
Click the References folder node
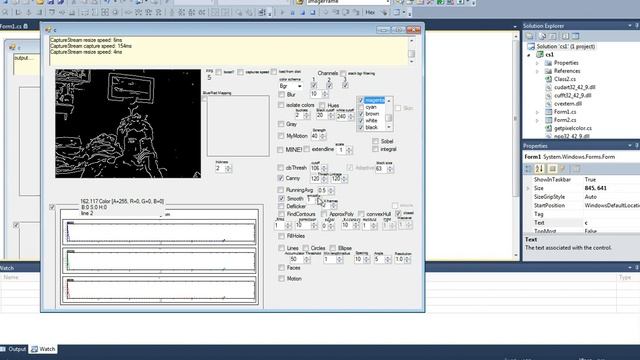point(567,71)
